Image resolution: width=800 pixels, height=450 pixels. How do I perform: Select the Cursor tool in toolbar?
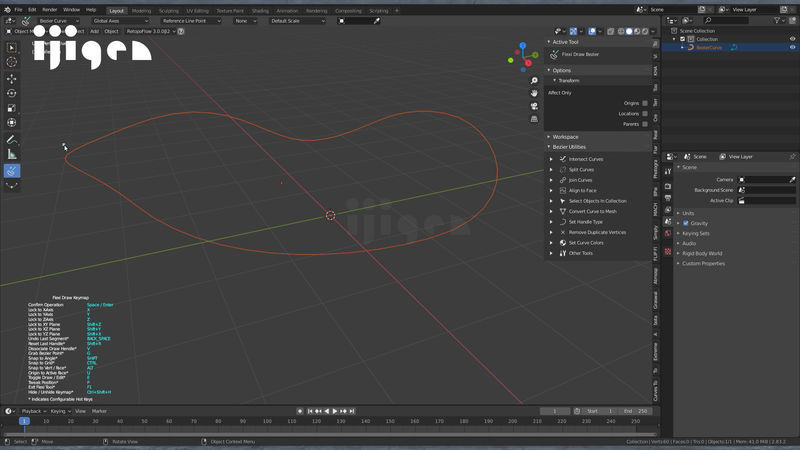tap(11, 62)
